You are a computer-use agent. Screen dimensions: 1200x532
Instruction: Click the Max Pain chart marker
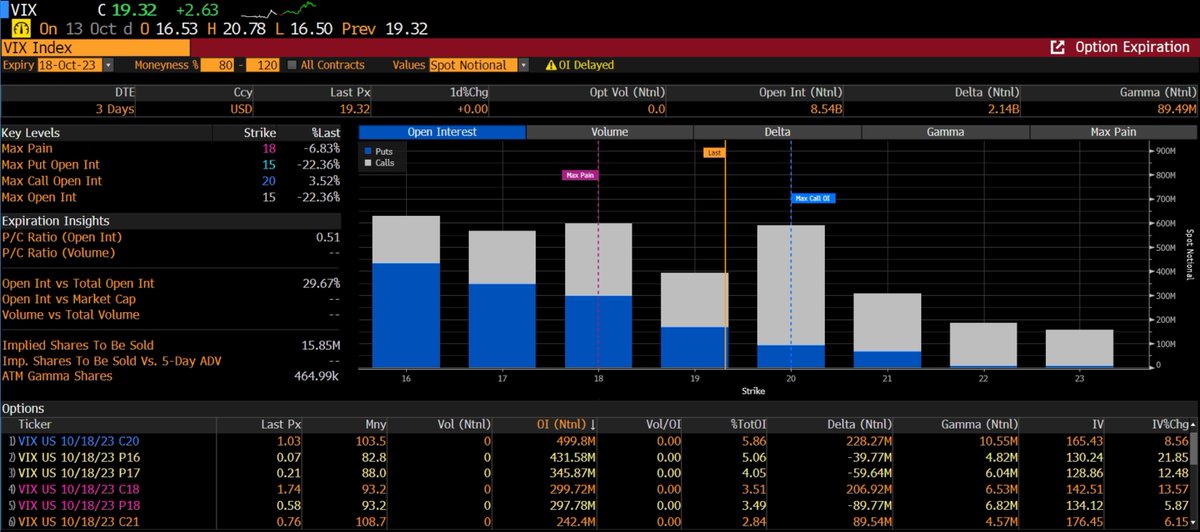(x=579, y=175)
